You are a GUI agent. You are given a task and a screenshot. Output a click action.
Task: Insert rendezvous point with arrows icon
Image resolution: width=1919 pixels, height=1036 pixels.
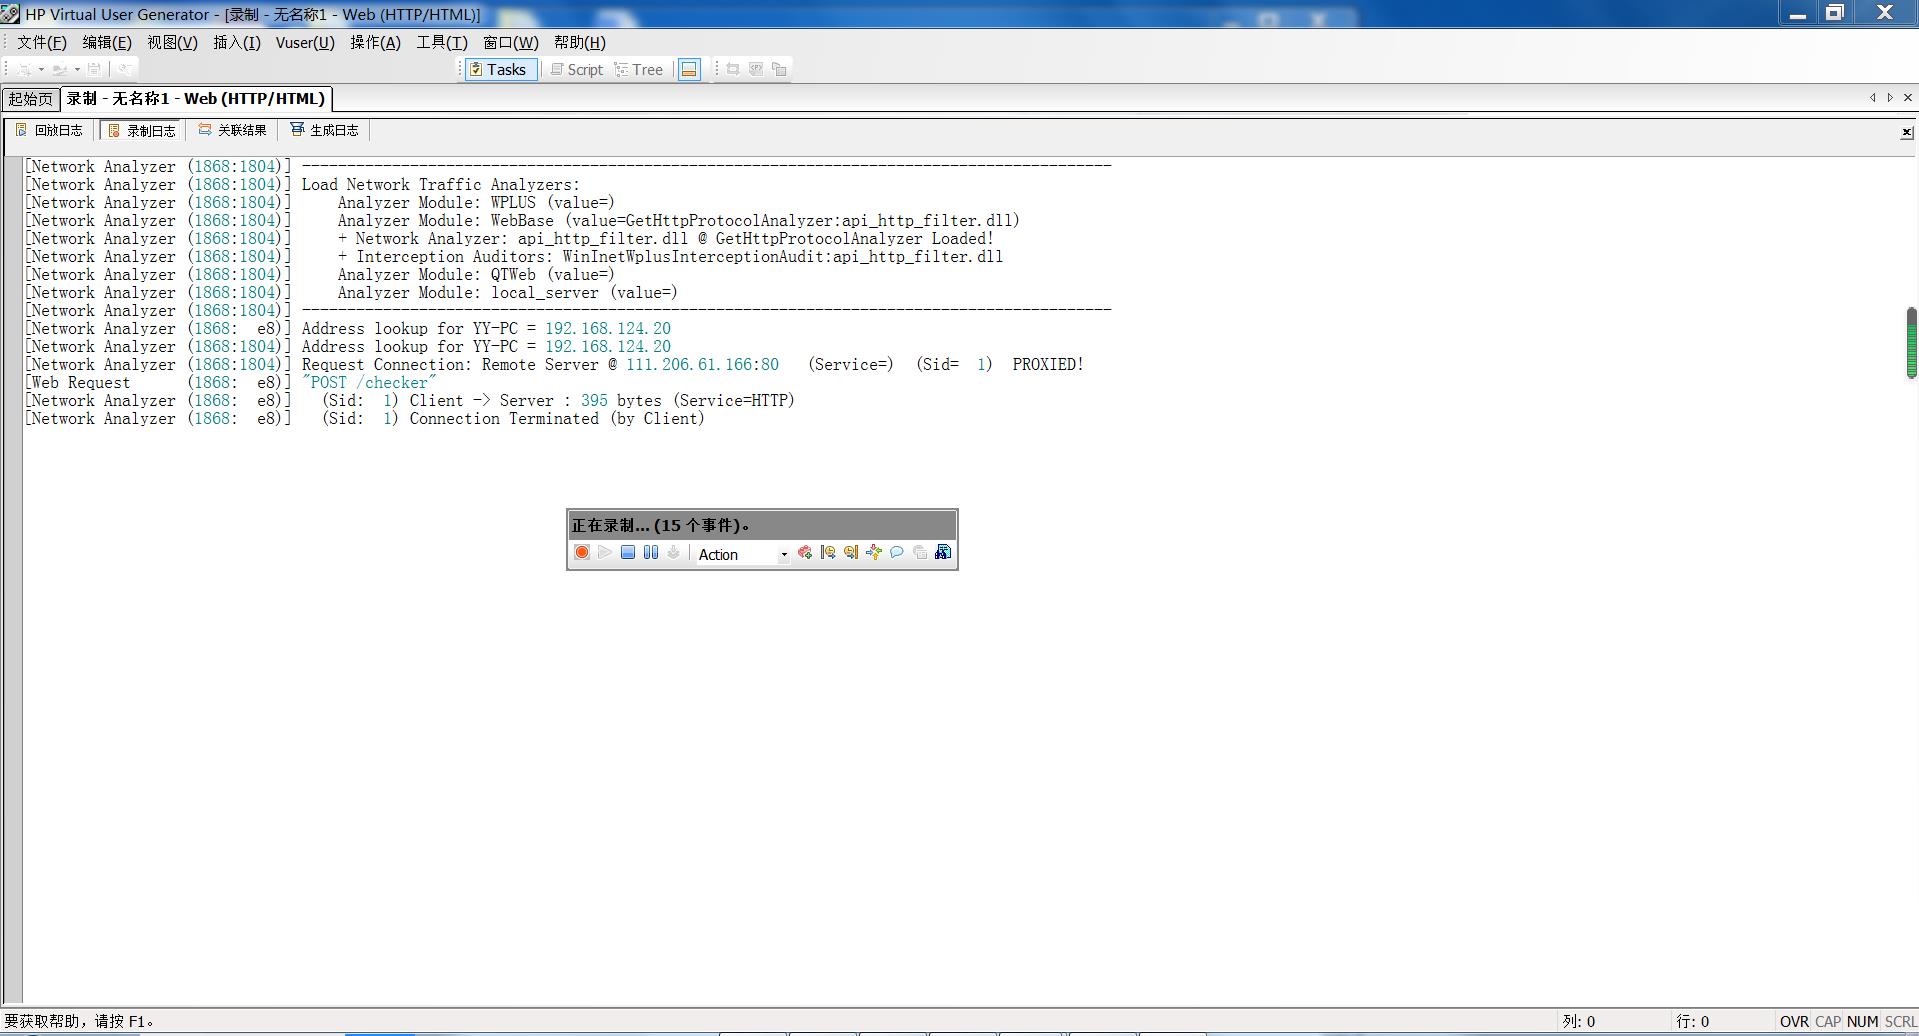(x=874, y=553)
